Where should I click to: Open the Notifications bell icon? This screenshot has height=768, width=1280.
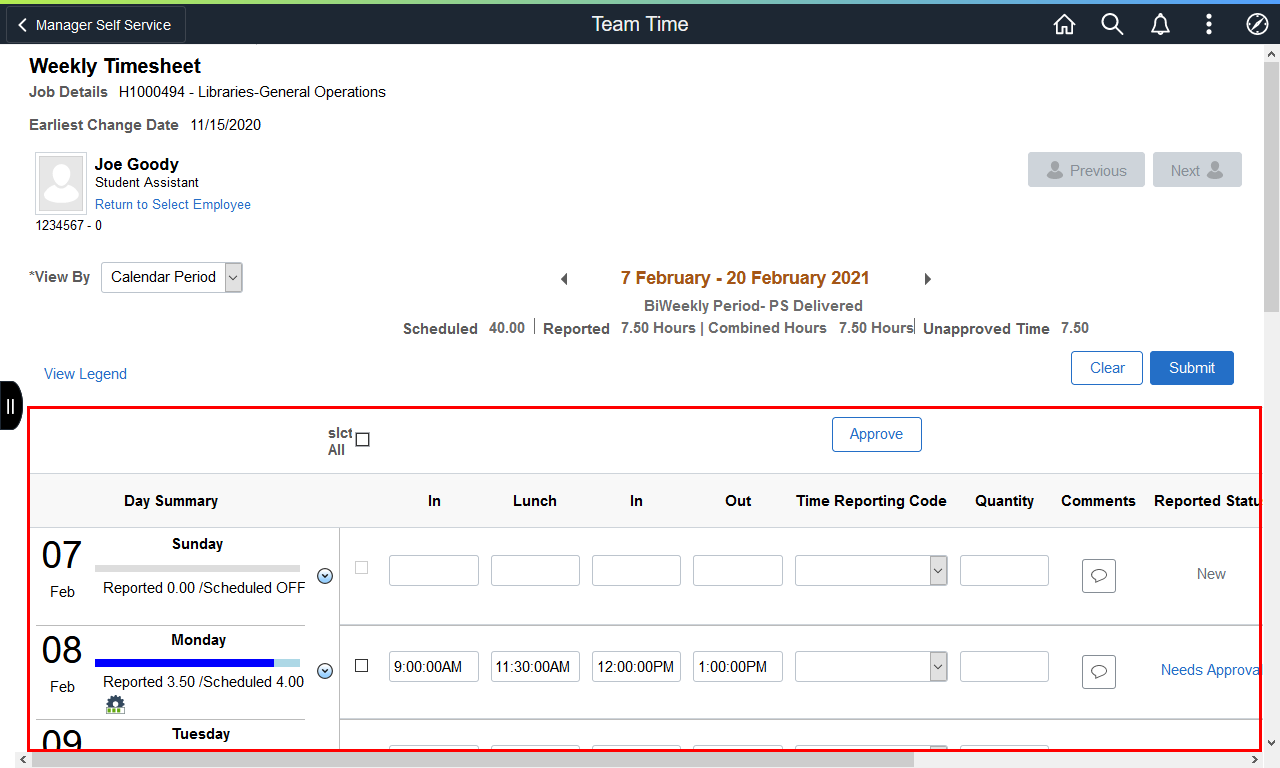1160,25
